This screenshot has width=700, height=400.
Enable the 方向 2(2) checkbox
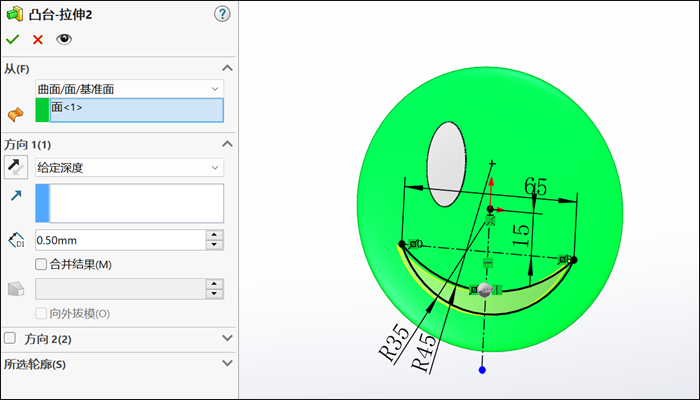point(10,338)
